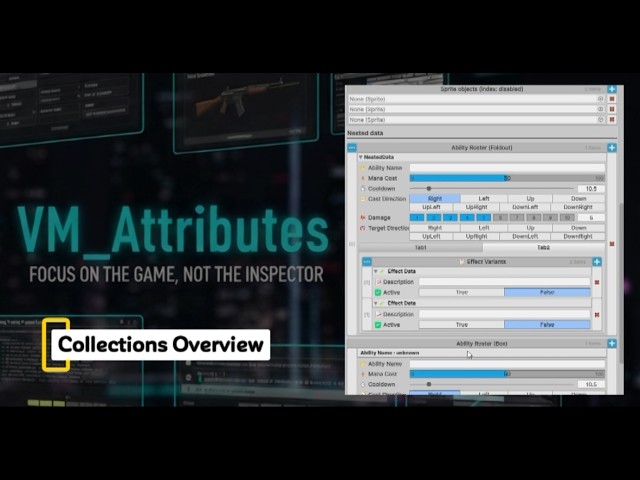The image size is (640, 480).
Task: Set second Effect Data Active to True
Action: pos(462,324)
